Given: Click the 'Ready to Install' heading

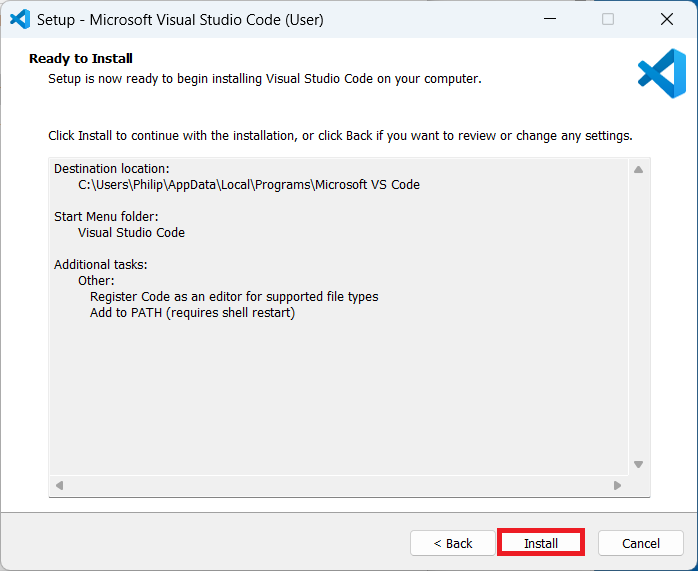Looking at the screenshot, I should tap(81, 59).
